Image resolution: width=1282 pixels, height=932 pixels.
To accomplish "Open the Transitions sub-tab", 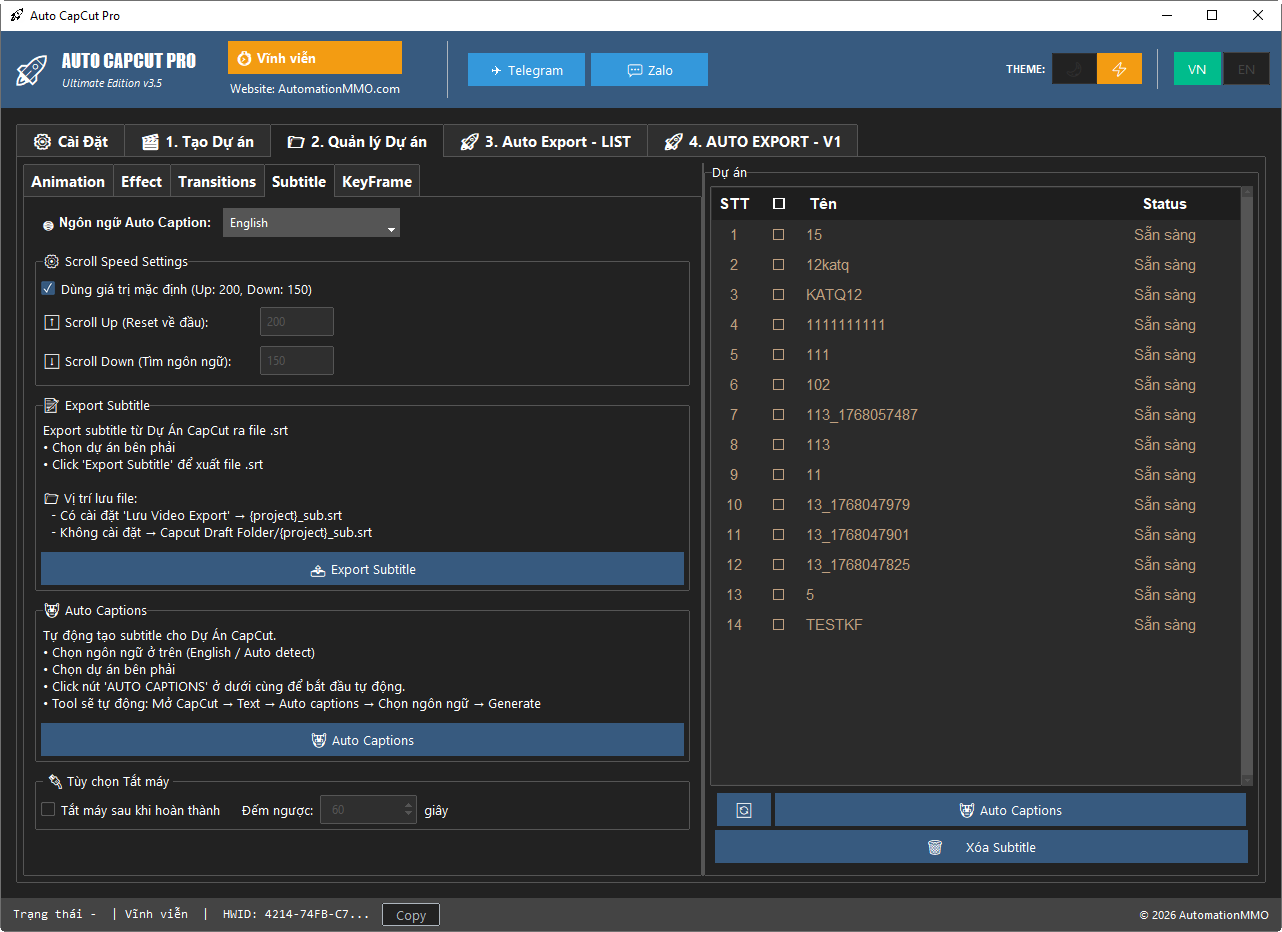I will [217, 181].
